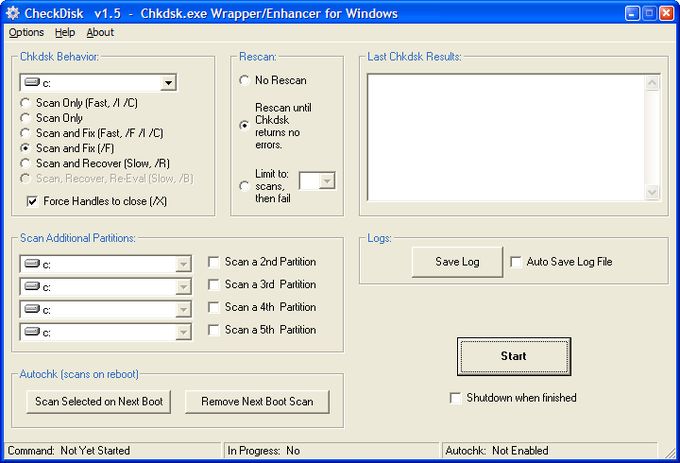Expand the Chkdsk Behavior drive dropdown
This screenshot has height=463, width=680.
pos(168,82)
